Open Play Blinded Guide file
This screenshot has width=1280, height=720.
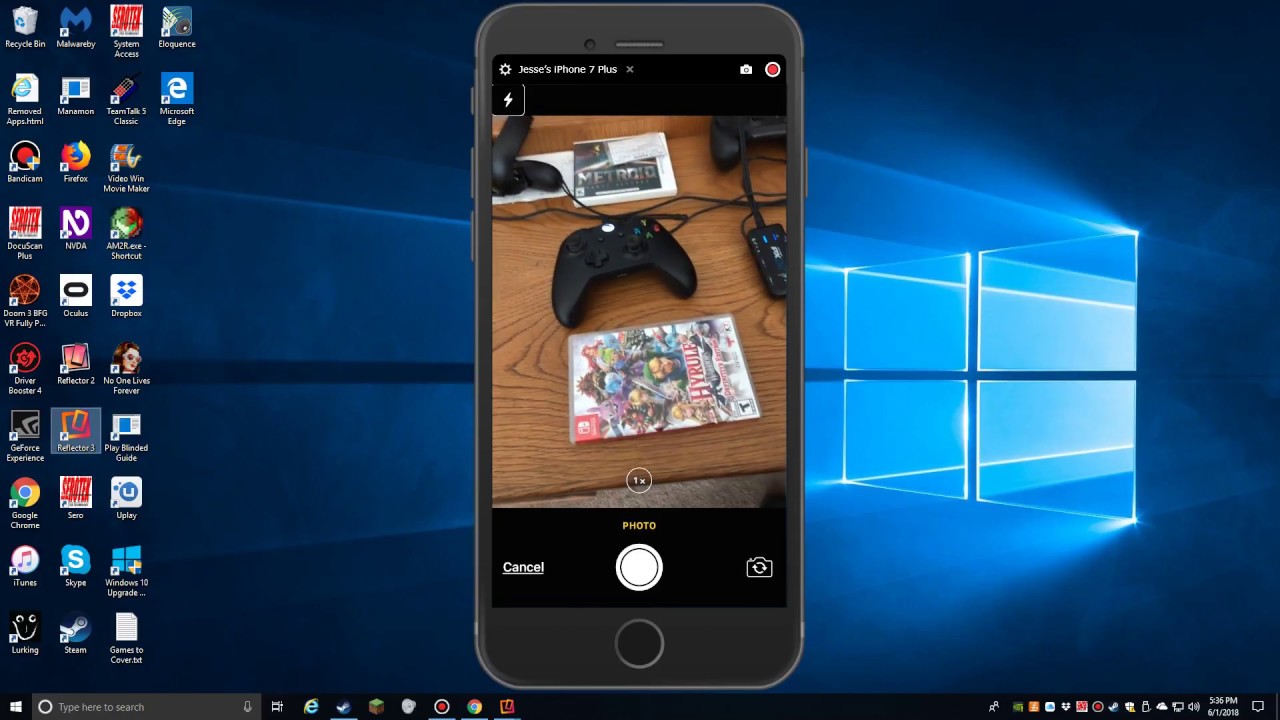point(126,435)
